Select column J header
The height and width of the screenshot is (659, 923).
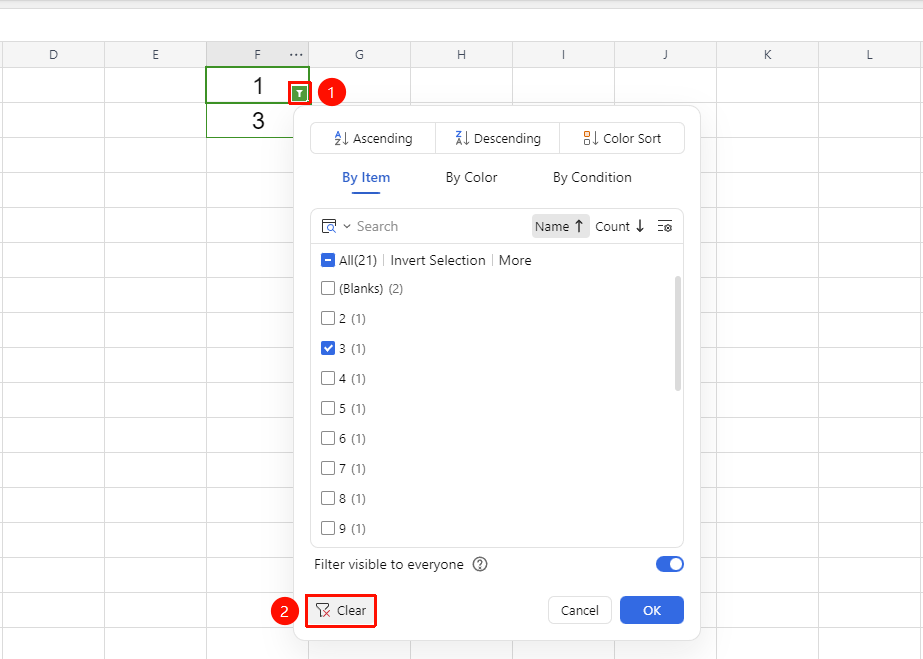pyautogui.click(x=665, y=55)
